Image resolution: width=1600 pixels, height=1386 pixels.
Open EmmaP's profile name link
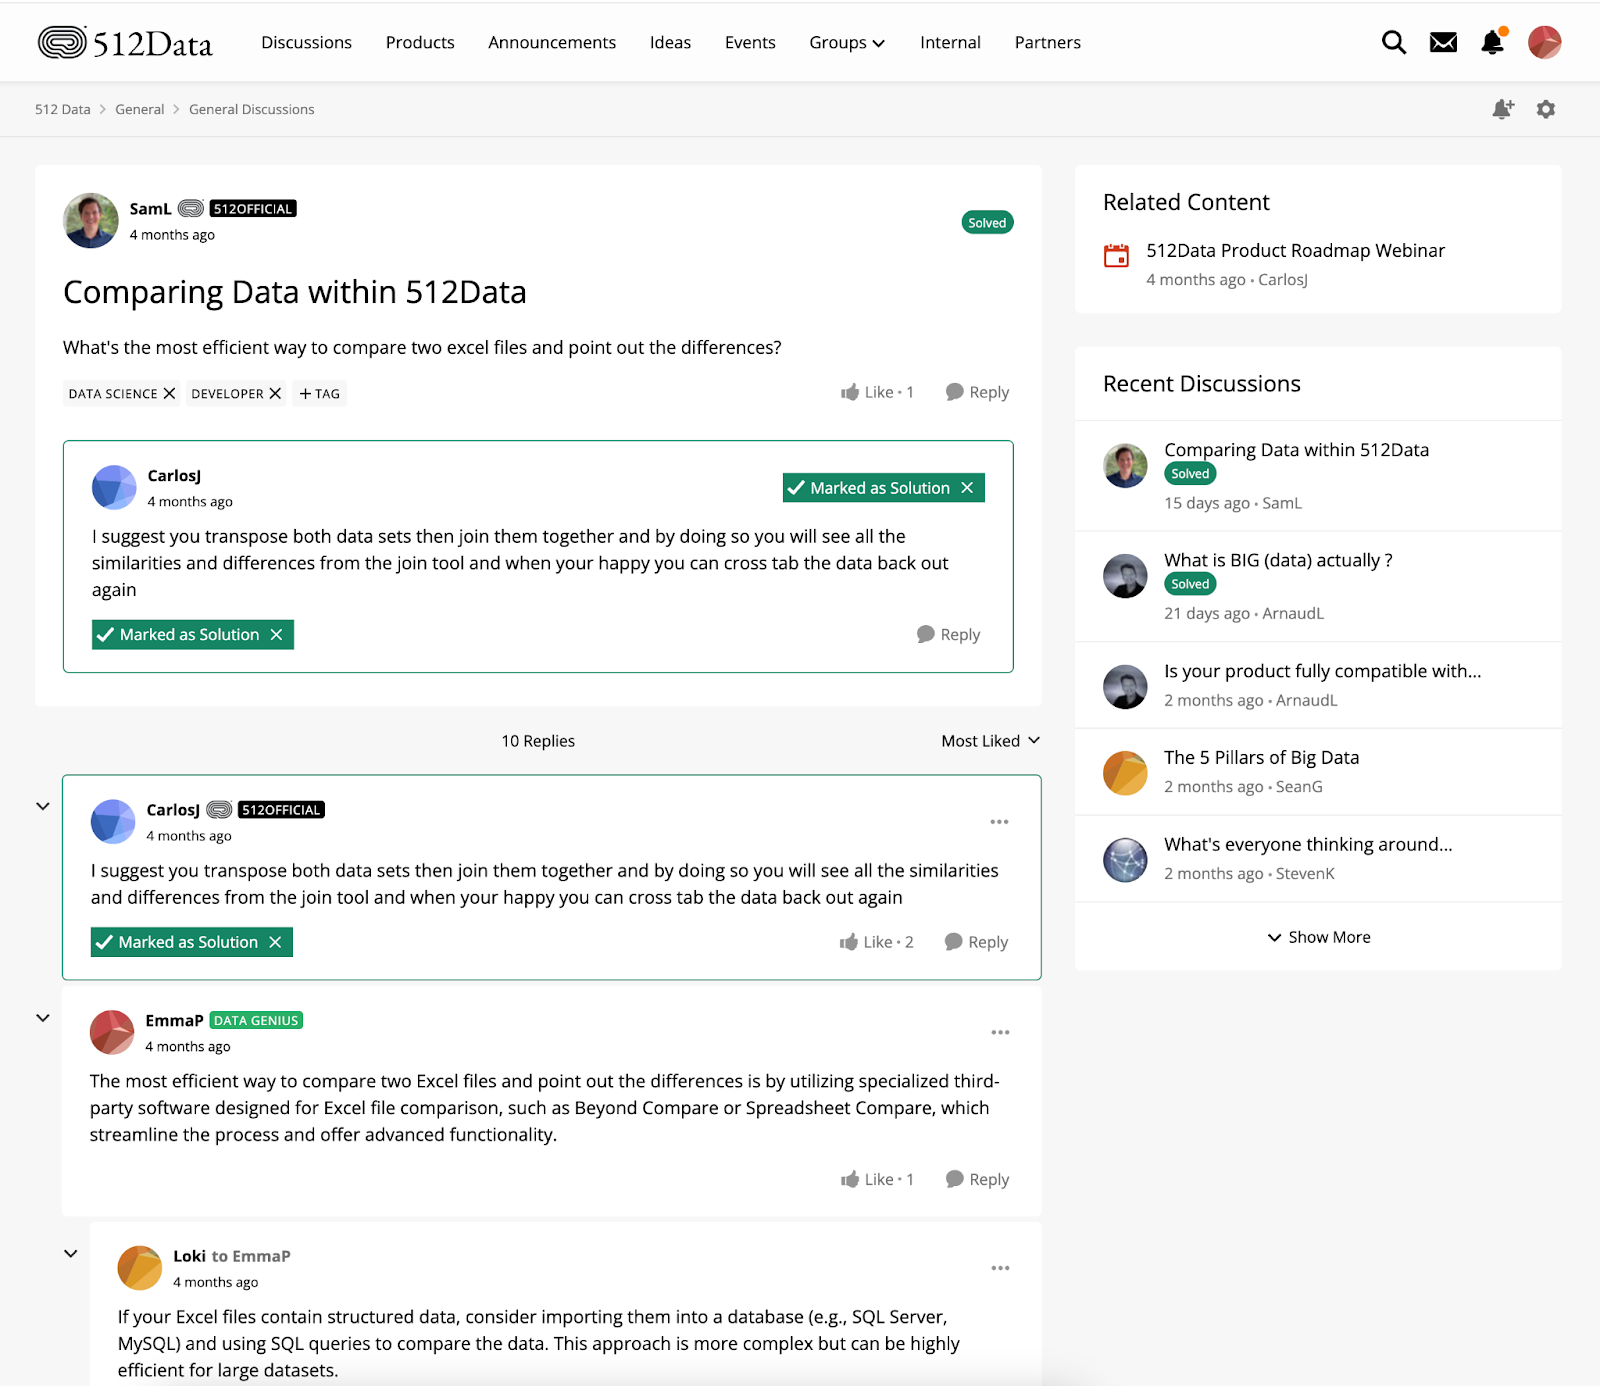pyautogui.click(x=174, y=1021)
